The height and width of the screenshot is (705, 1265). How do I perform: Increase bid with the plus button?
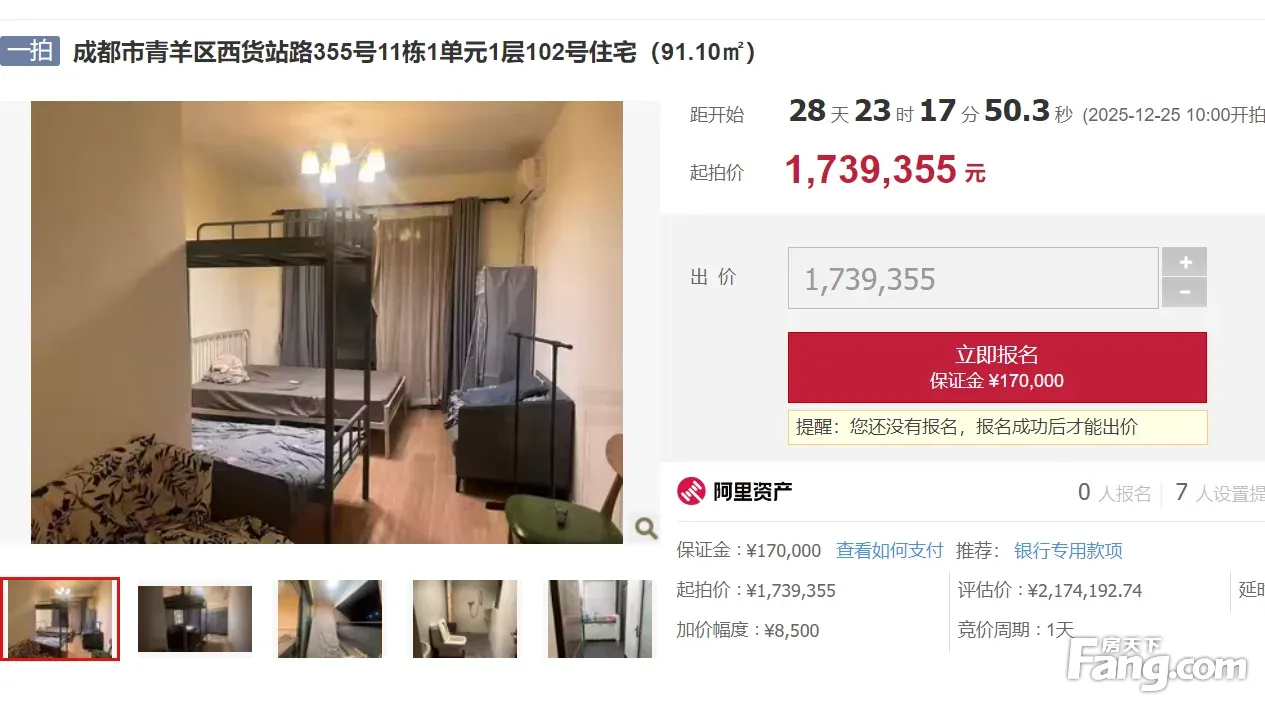point(1184,262)
